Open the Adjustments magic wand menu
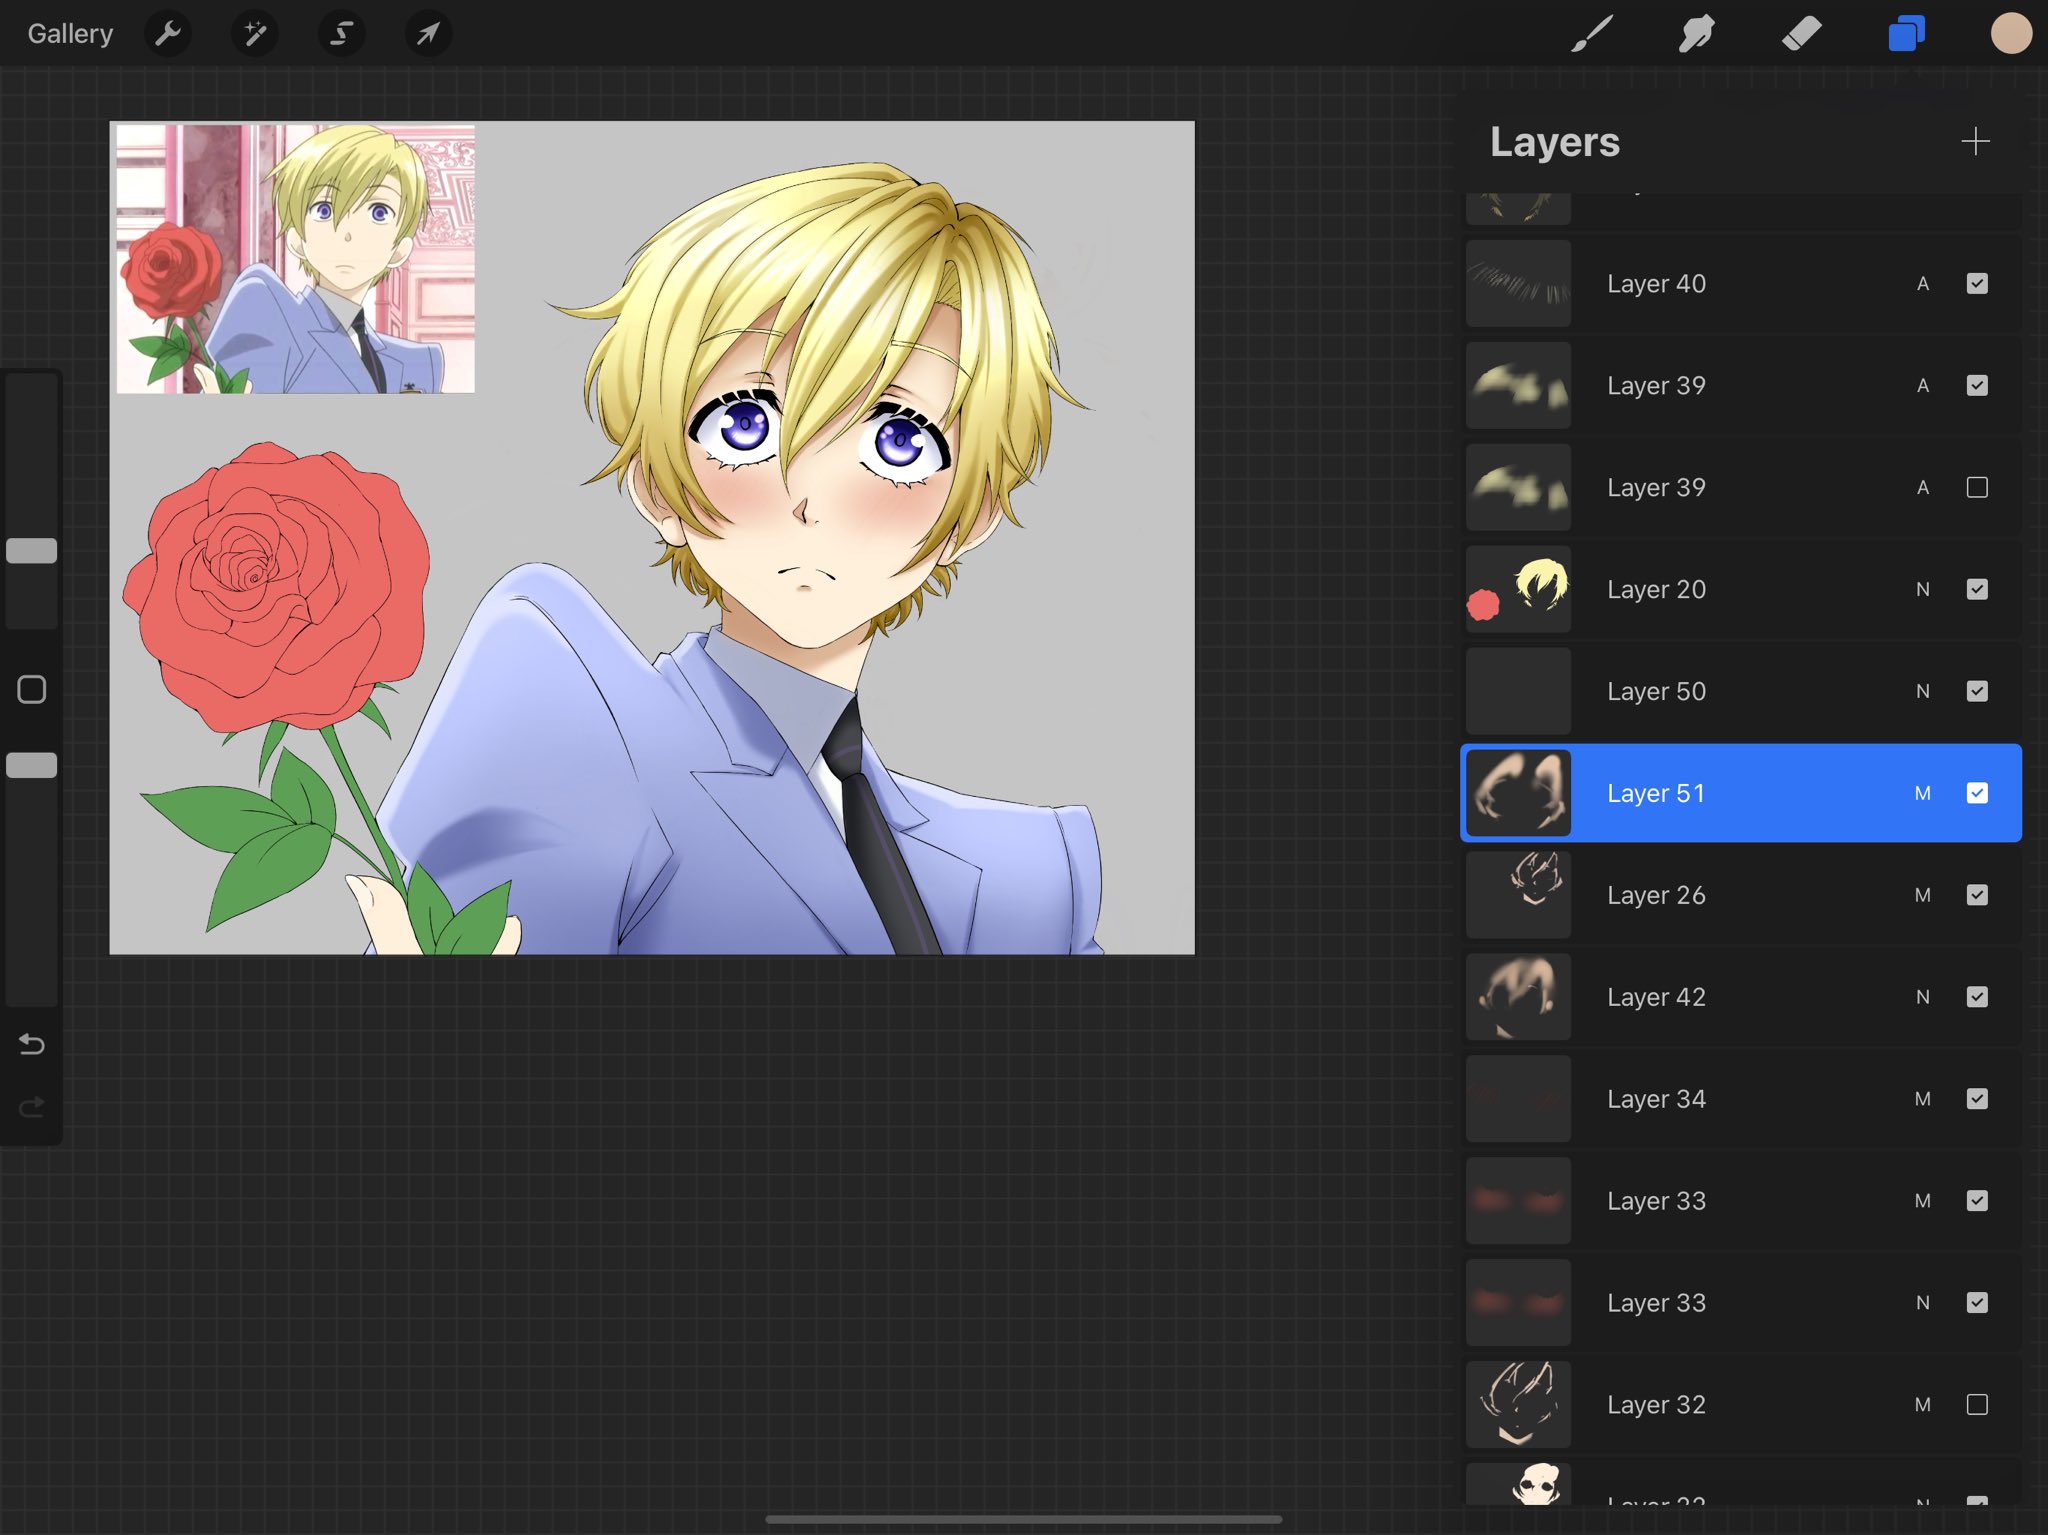 (255, 34)
